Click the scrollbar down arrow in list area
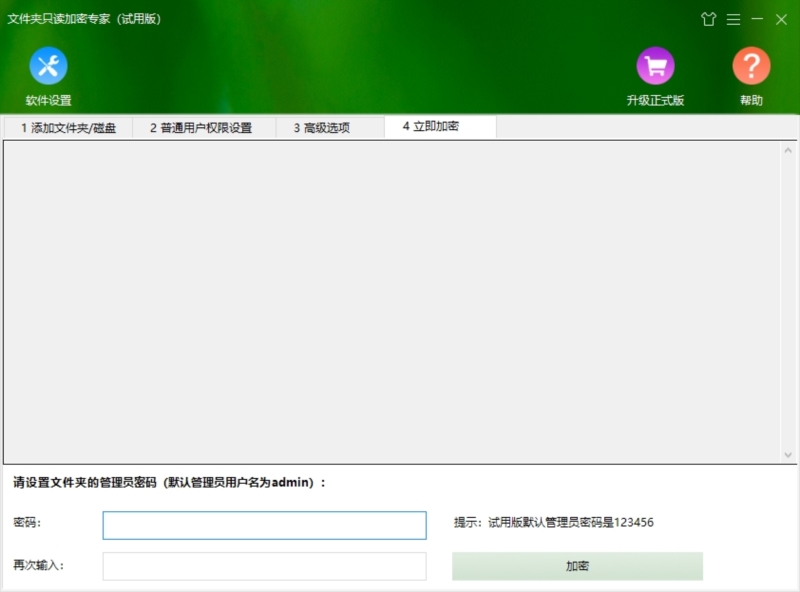This screenshot has width=800, height=592. [x=788, y=455]
